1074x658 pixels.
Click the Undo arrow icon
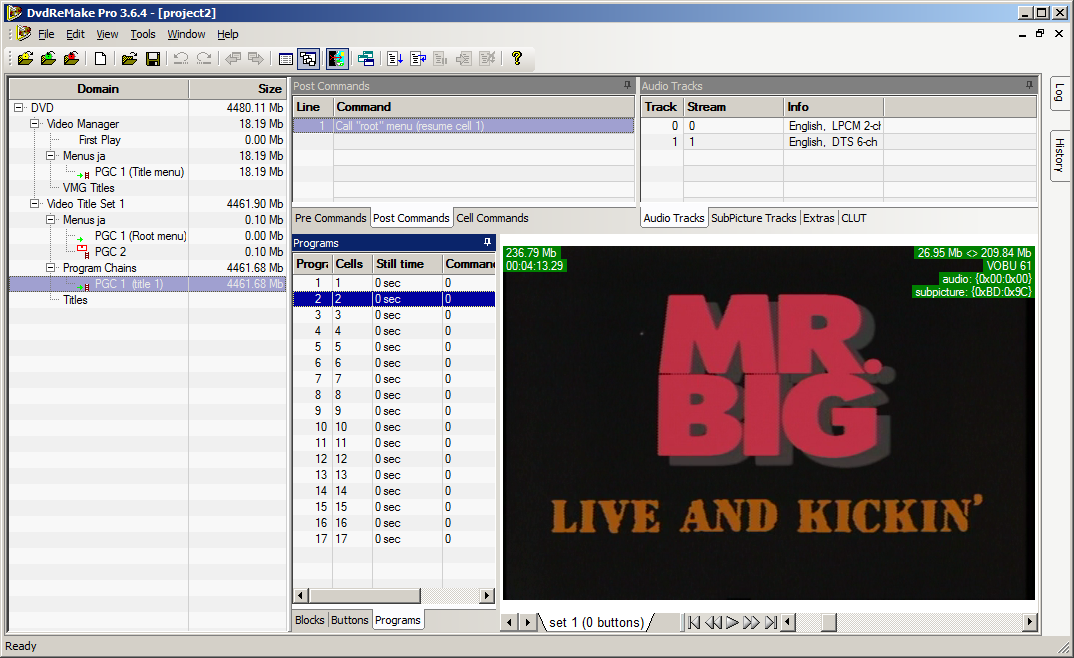(x=181, y=59)
